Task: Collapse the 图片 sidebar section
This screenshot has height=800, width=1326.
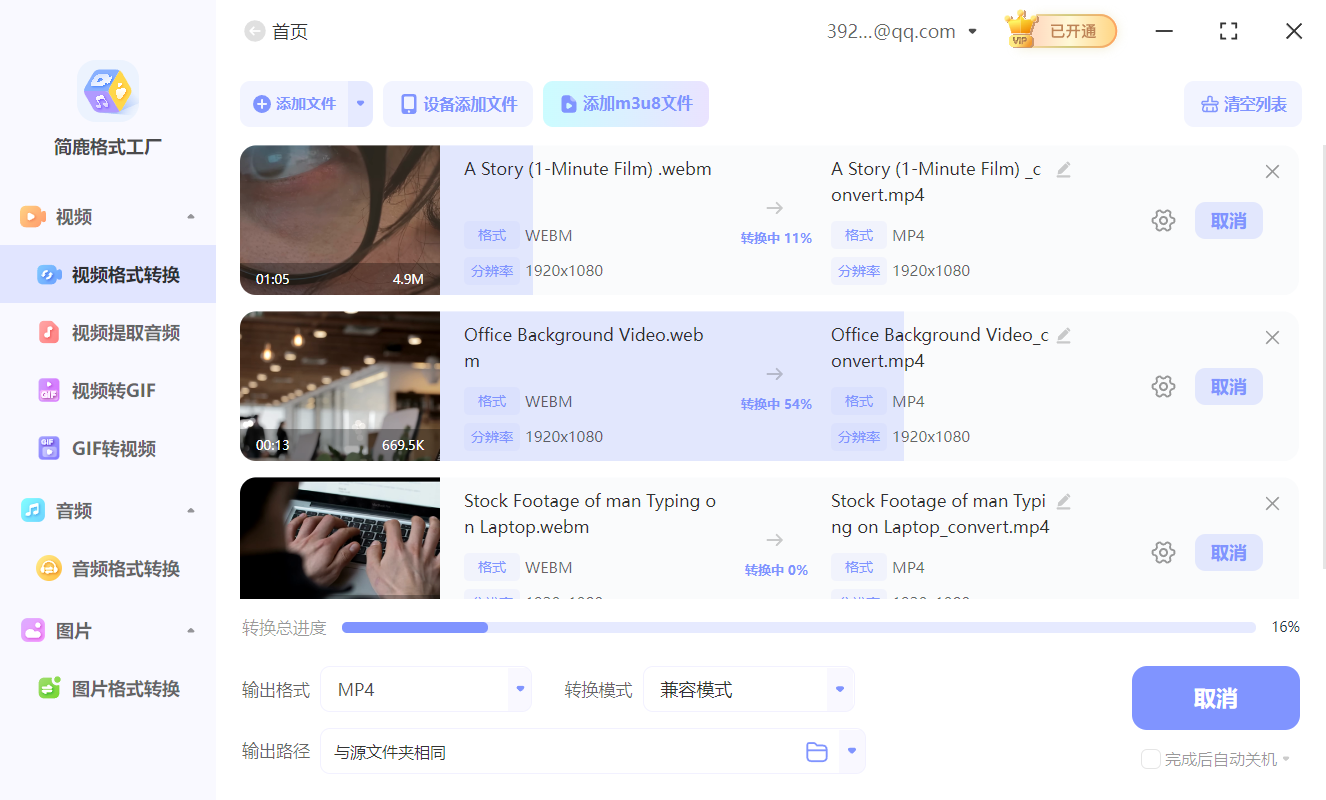Action: point(191,631)
